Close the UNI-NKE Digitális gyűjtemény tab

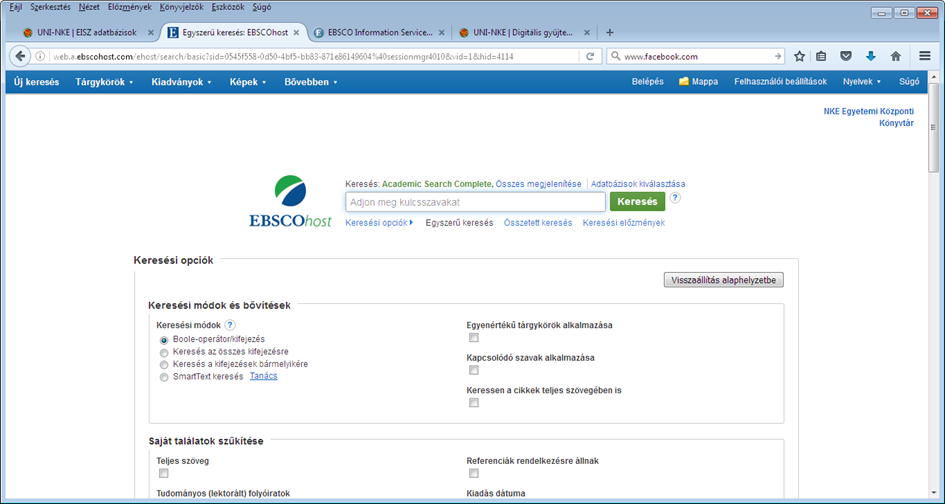pos(588,33)
